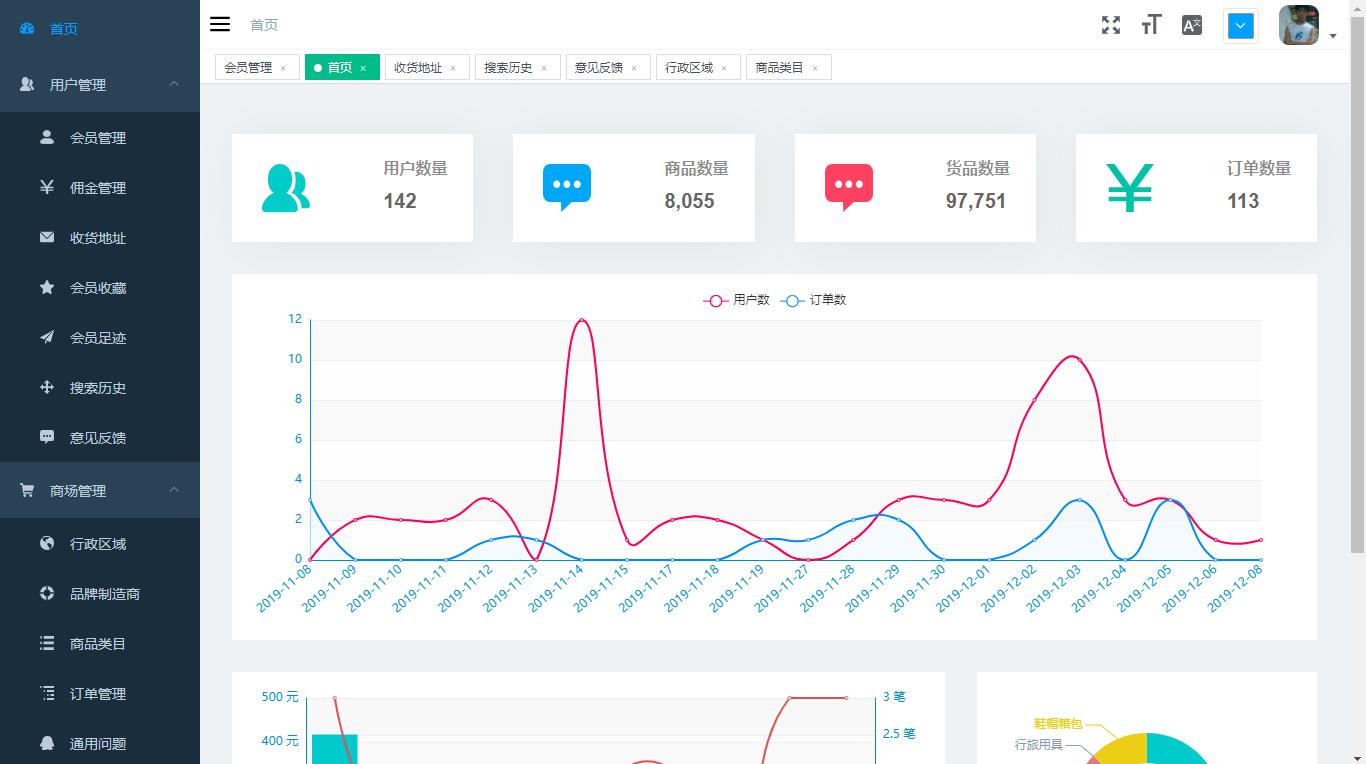Screen dimensions: 1366x764
Task: Hide the 用户数 series via chart legend
Action: pyautogui.click(x=737, y=300)
